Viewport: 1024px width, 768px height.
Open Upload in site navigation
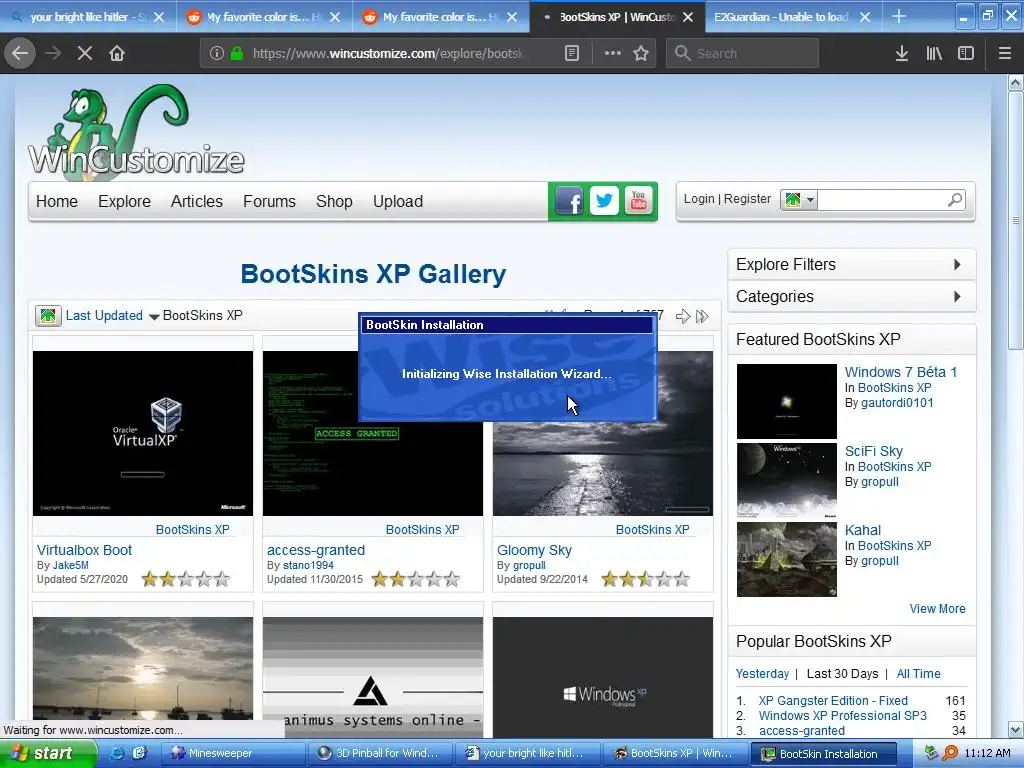398,201
